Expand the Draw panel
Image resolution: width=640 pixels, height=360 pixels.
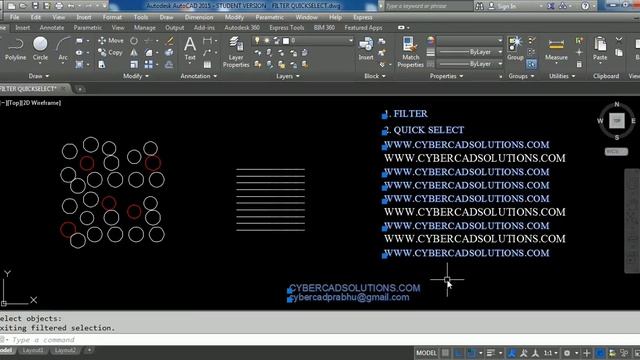pyautogui.click(x=39, y=76)
